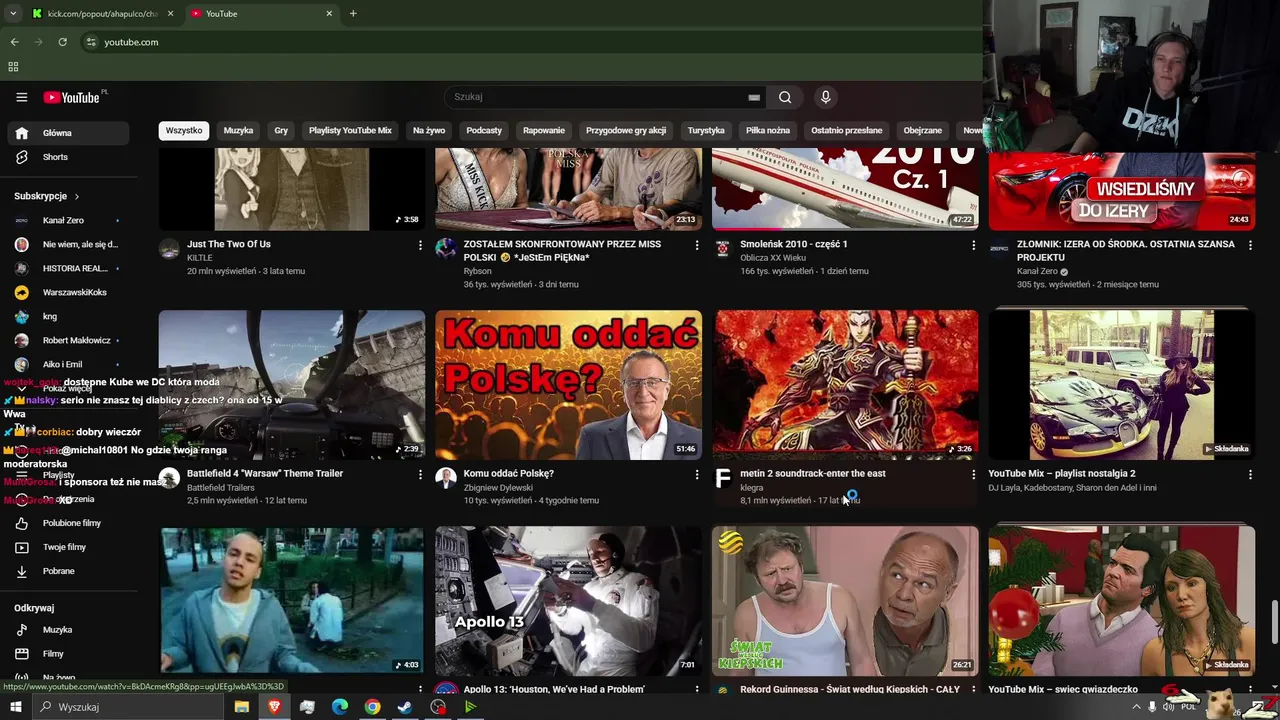Close the kick.com browser tab

170,13
